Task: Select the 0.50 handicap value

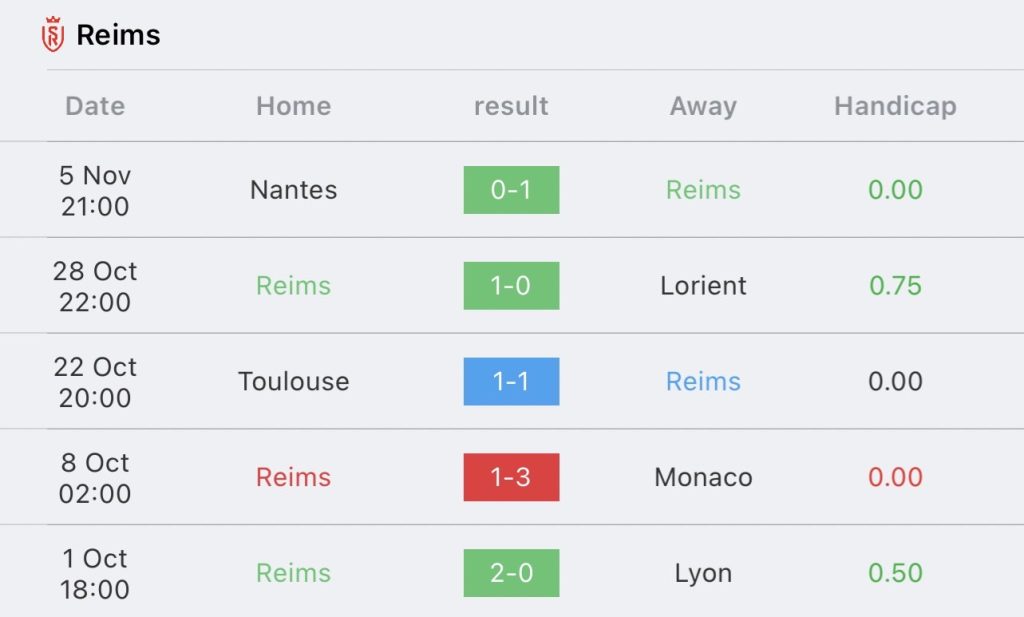Action: coord(895,573)
